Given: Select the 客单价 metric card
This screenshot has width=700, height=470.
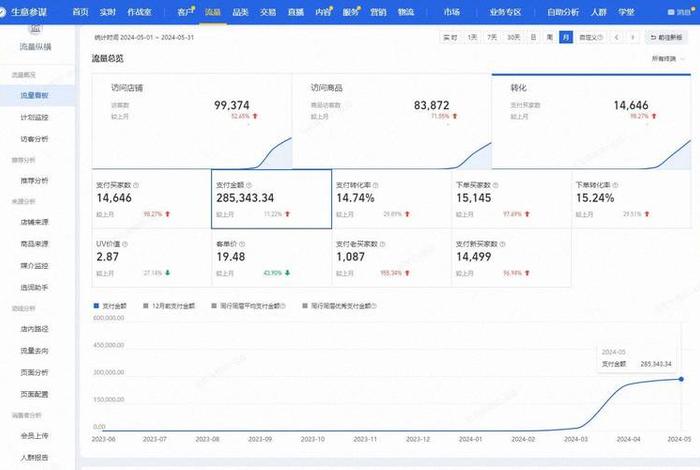Looking at the screenshot, I should pos(271,257).
